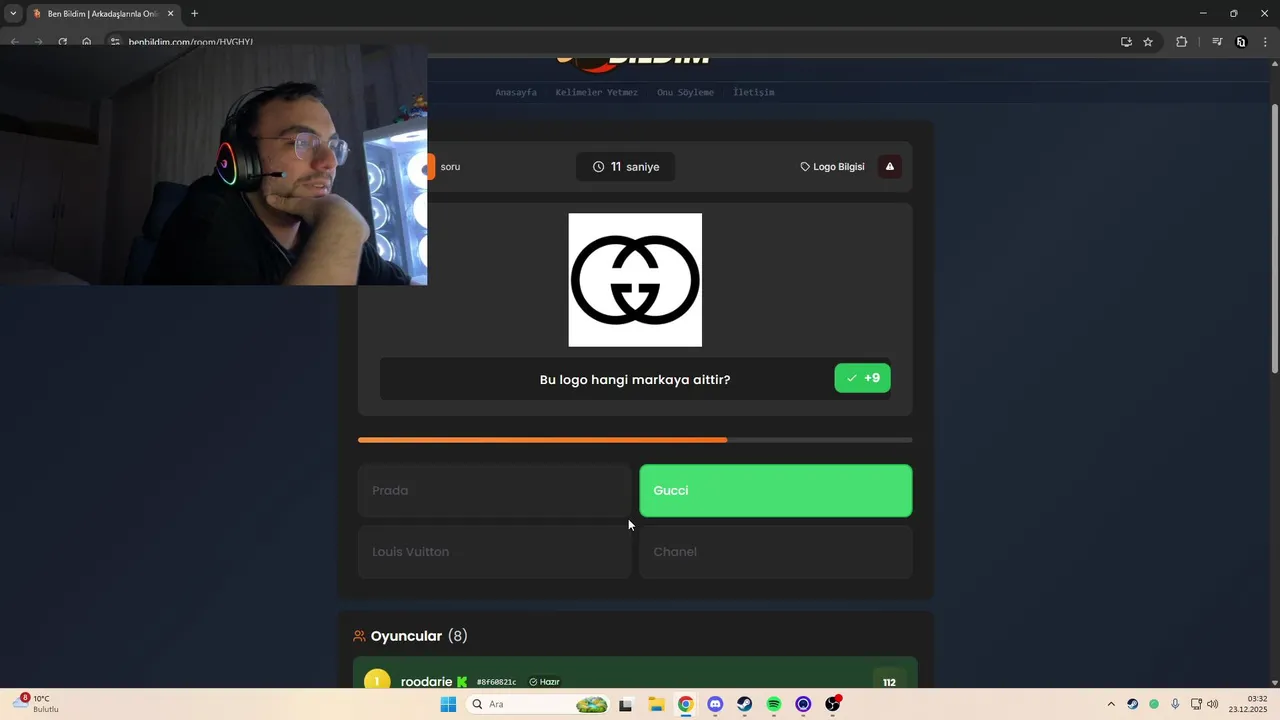The width and height of the screenshot is (1280, 720).
Task: Open Task View on the taskbar
Action: 626,704
